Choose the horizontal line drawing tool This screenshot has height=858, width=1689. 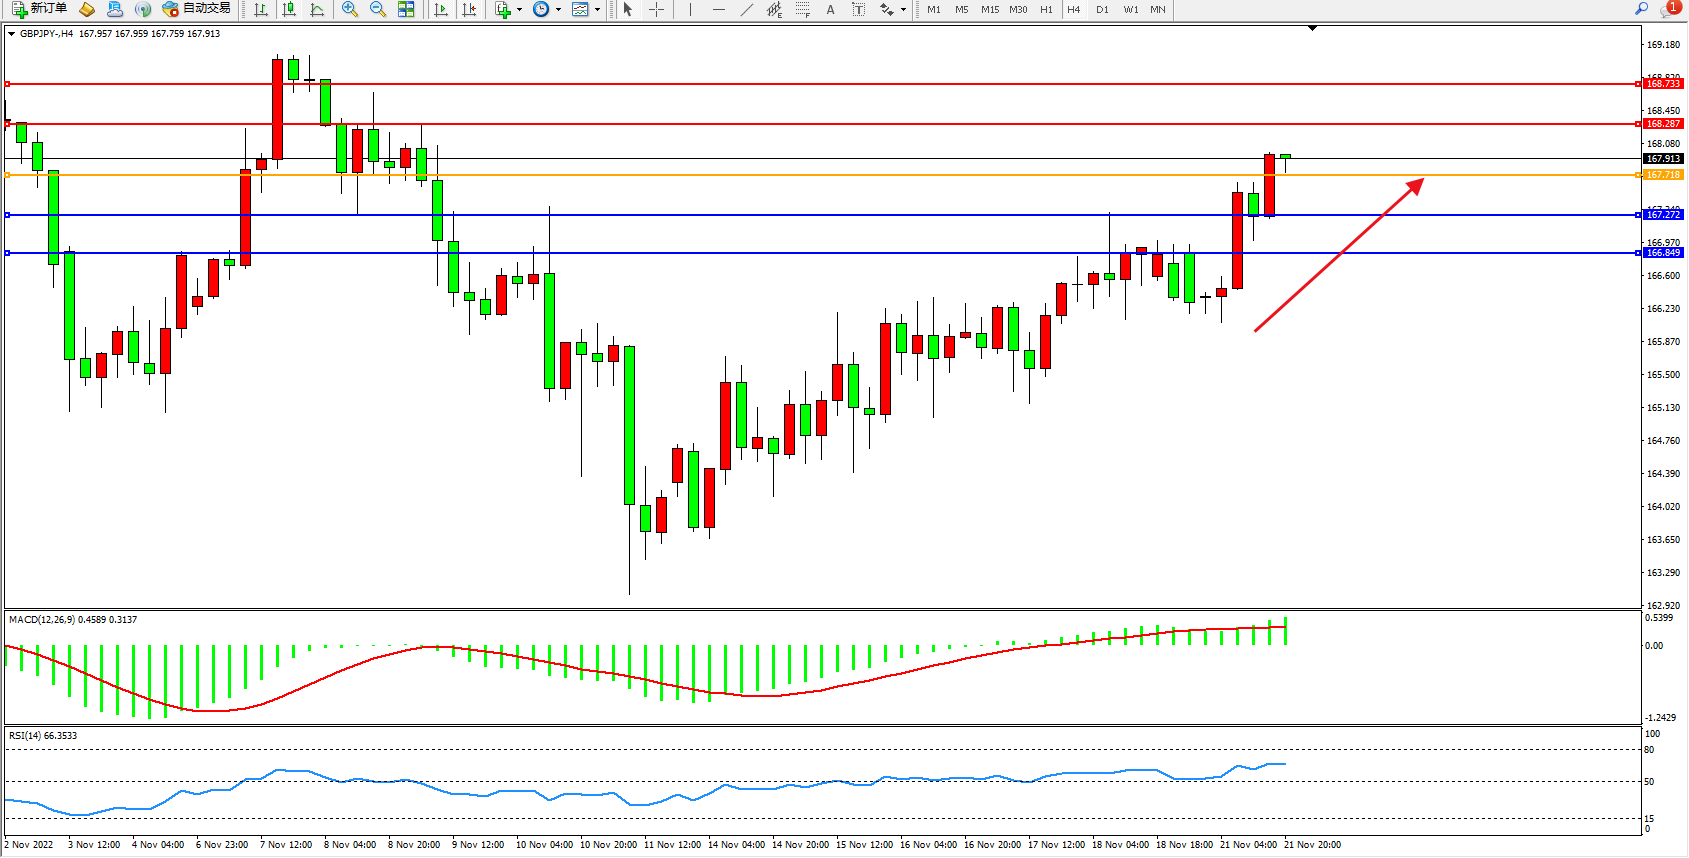[718, 9]
